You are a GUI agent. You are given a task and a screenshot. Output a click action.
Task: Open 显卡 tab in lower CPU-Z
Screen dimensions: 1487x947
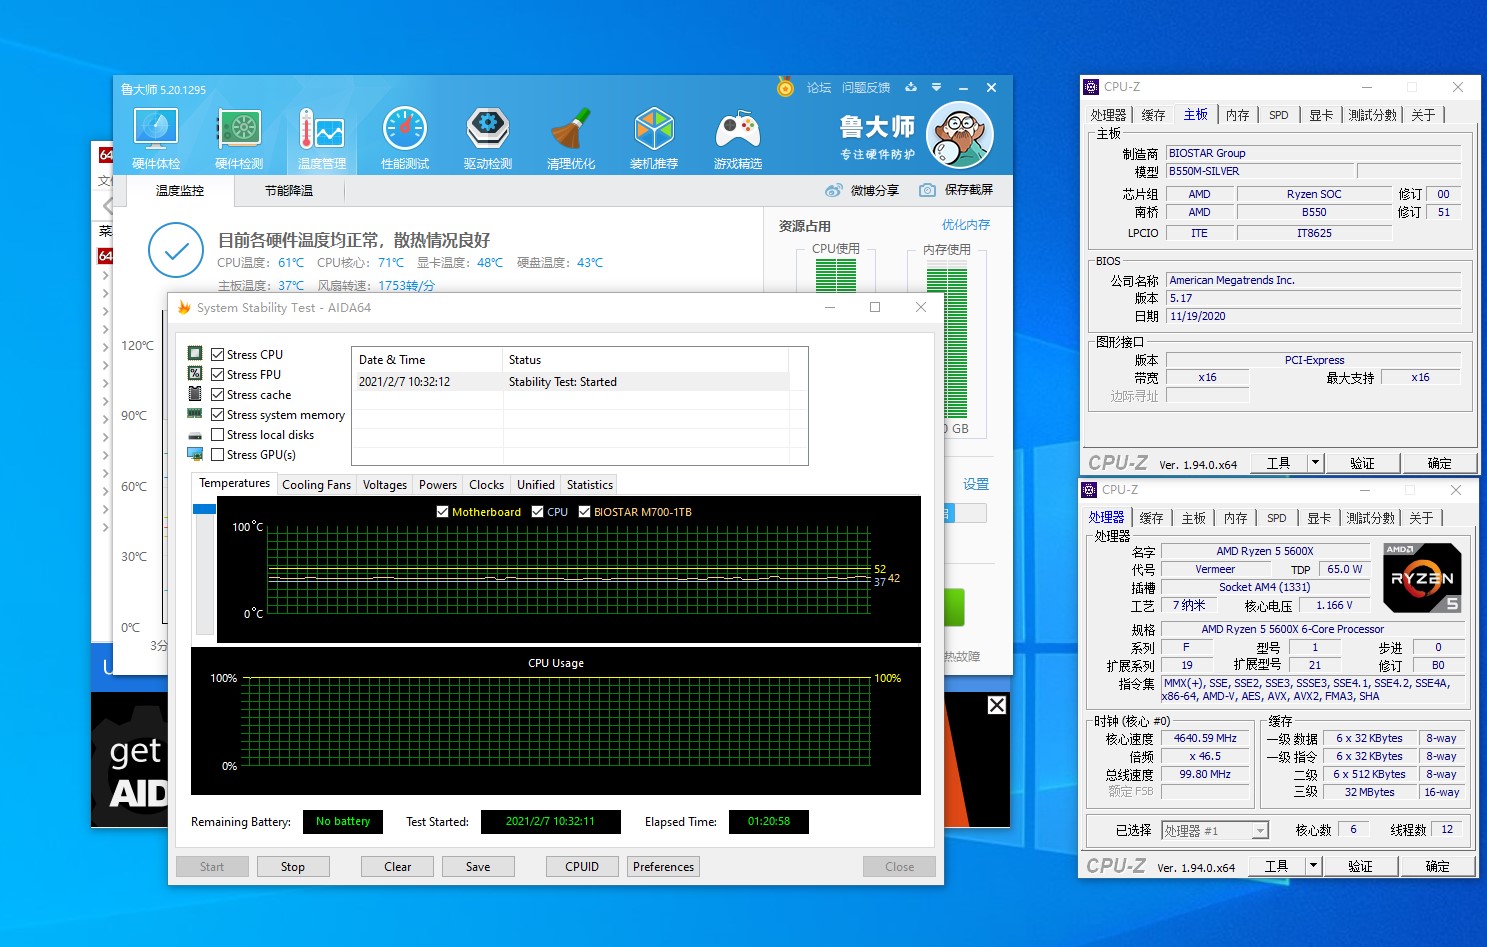click(x=1319, y=518)
